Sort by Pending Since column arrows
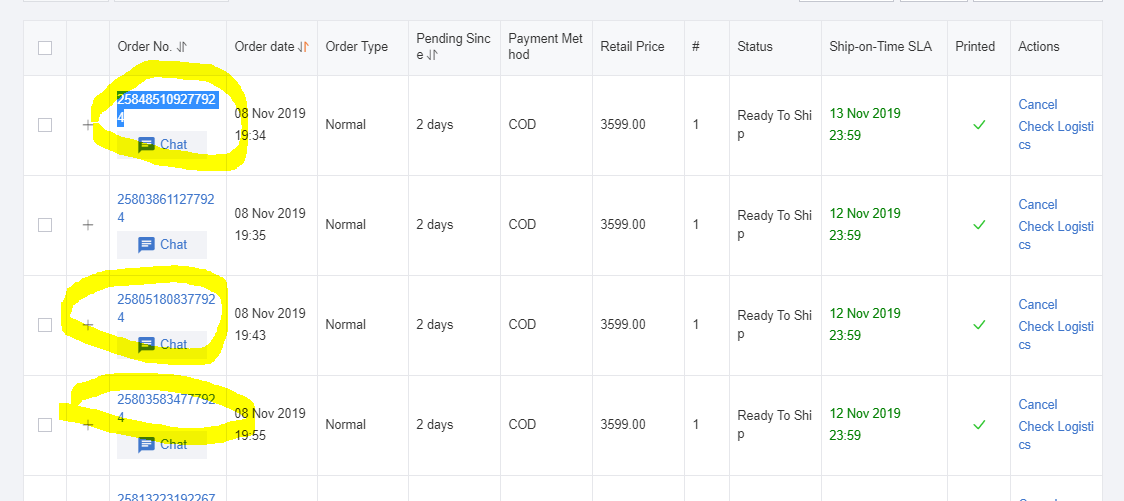The width and height of the screenshot is (1124, 501). pyautogui.click(x=432, y=55)
